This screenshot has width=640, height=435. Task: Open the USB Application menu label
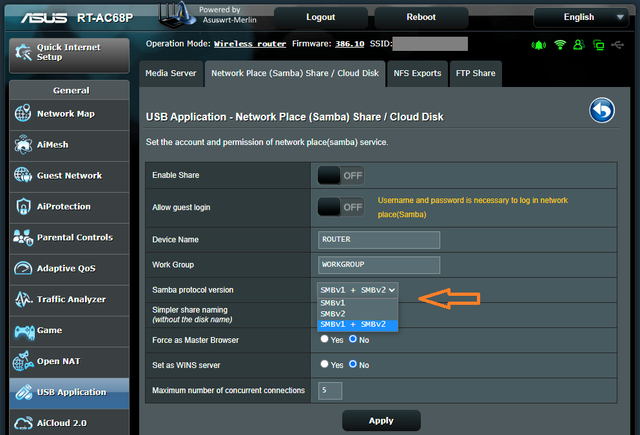click(72, 392)
